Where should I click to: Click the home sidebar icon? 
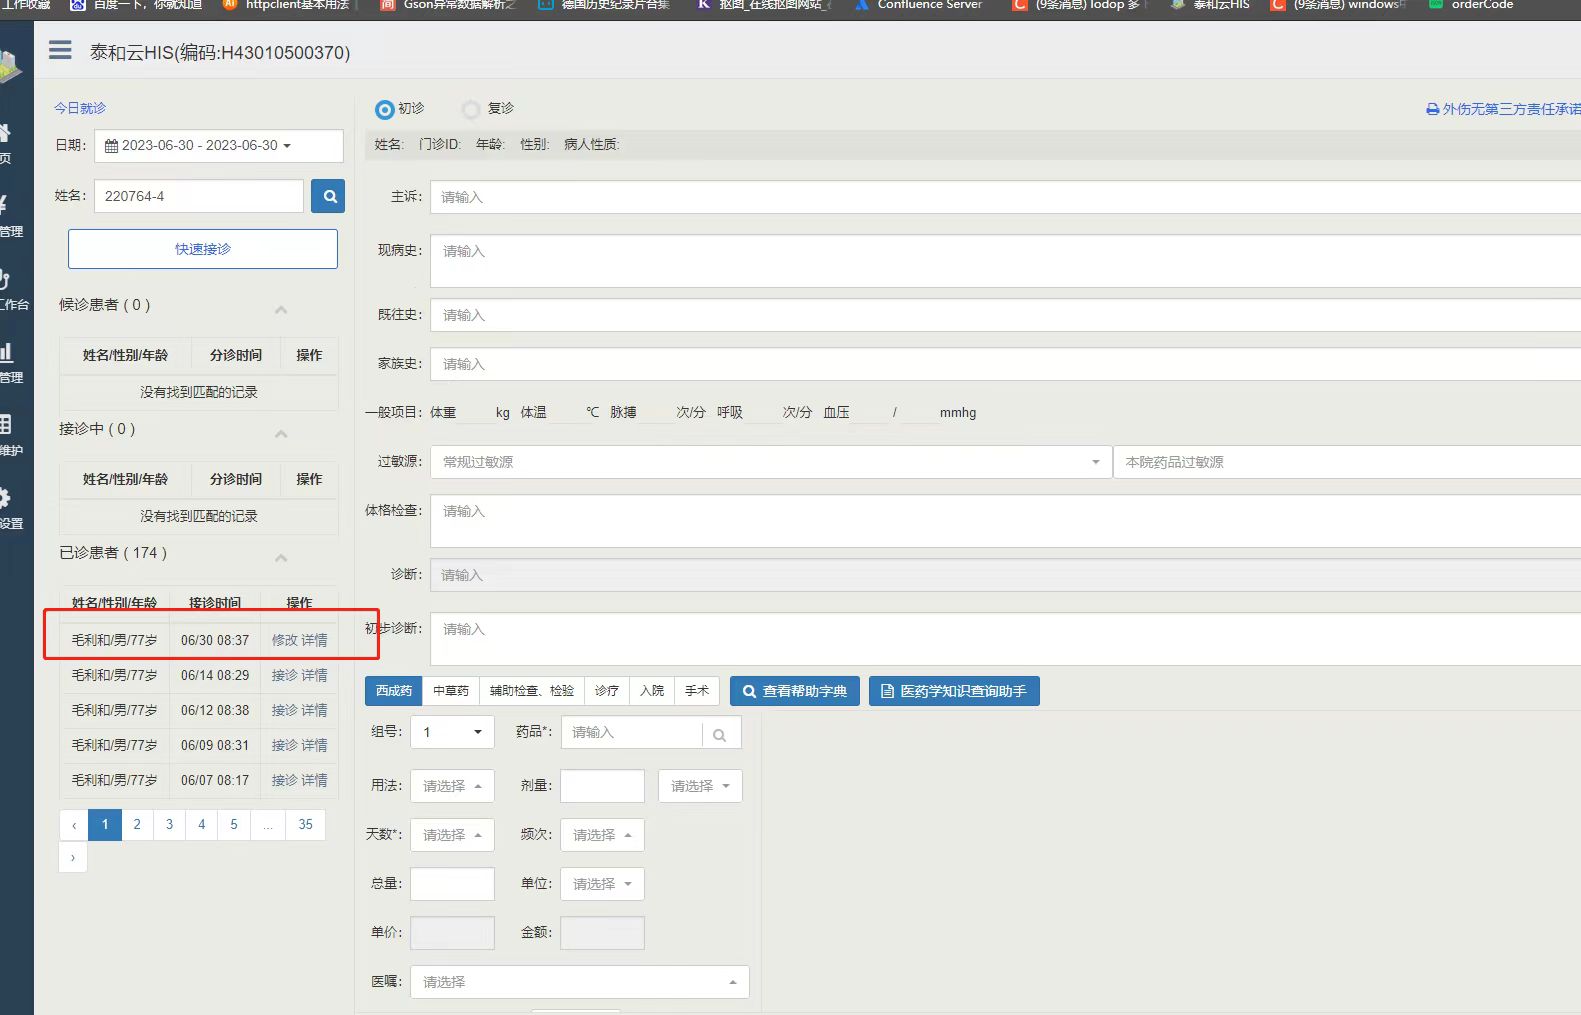click(x=5, y=132)
